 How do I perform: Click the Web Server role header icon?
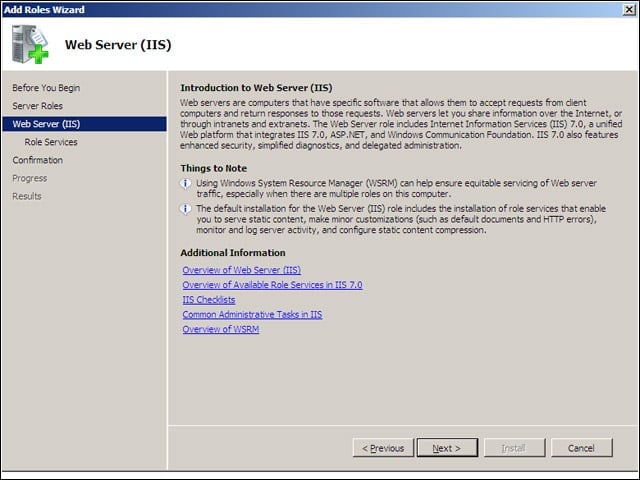(30, 44)
